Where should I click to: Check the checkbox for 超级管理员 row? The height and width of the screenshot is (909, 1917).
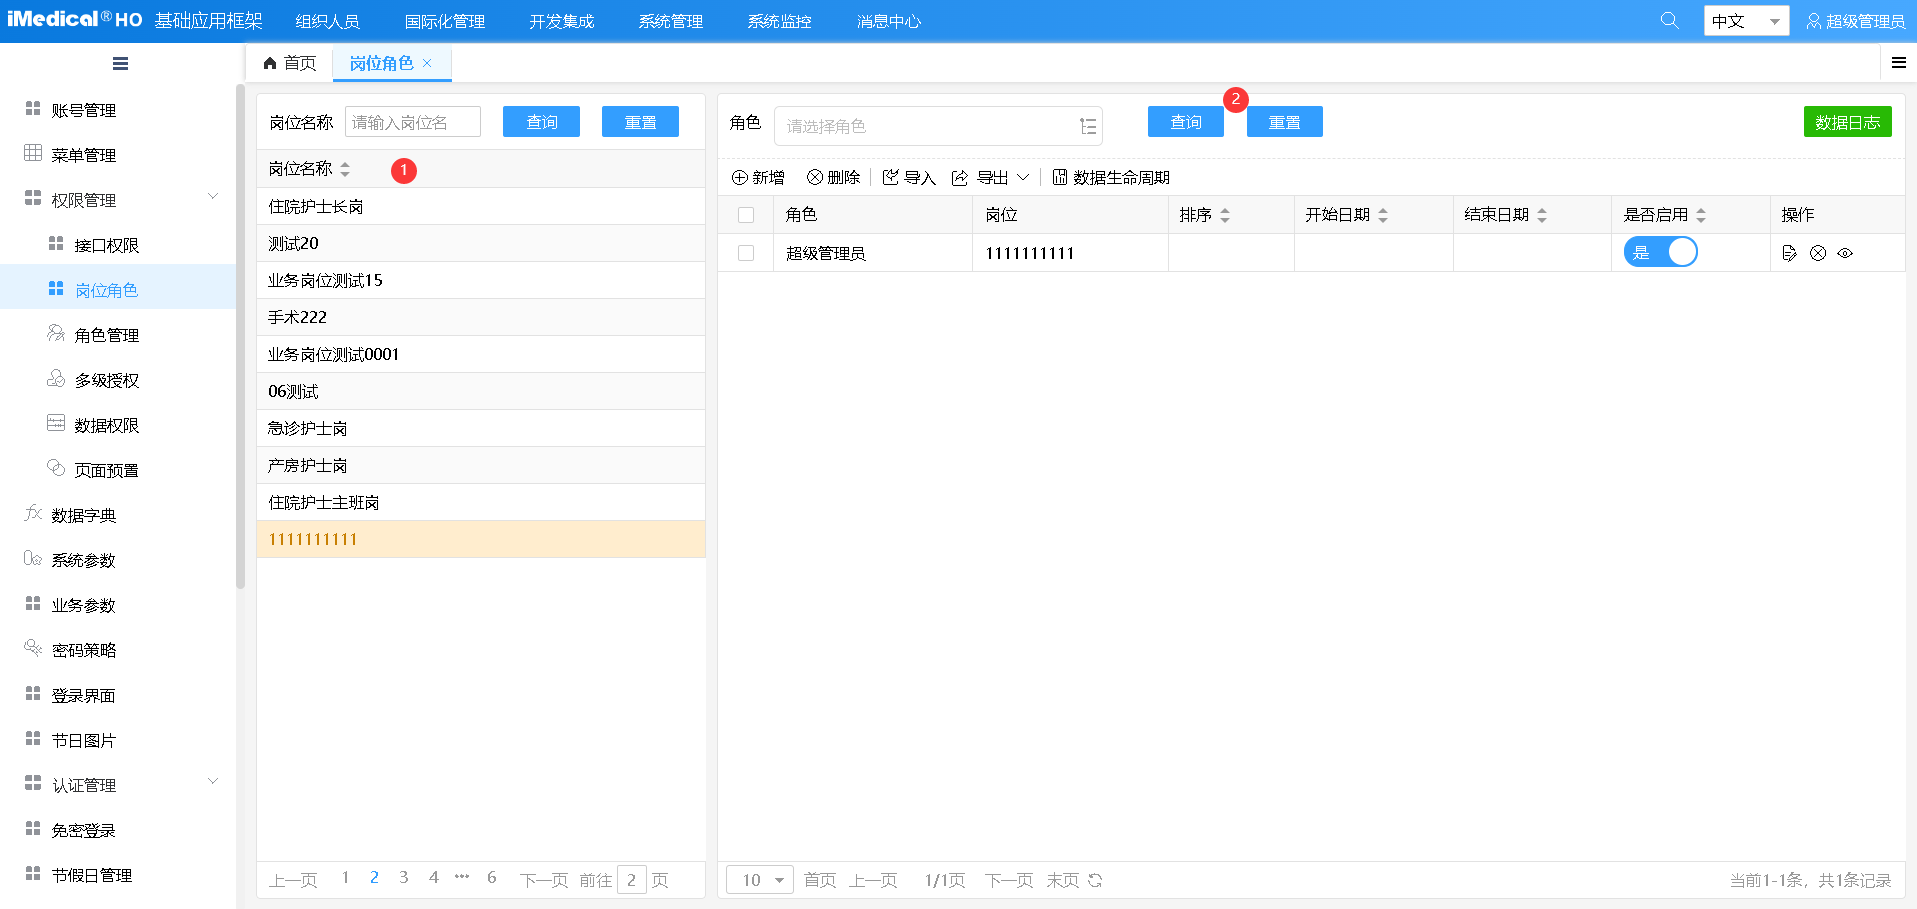(x=746, y=253)
